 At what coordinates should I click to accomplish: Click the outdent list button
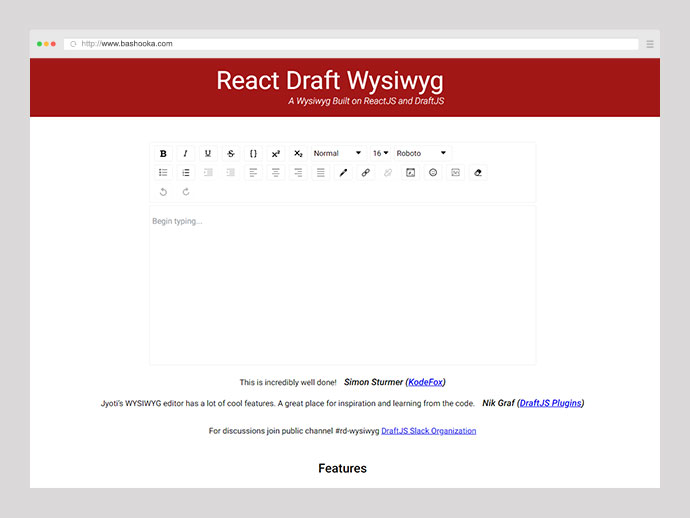(231, 173)
